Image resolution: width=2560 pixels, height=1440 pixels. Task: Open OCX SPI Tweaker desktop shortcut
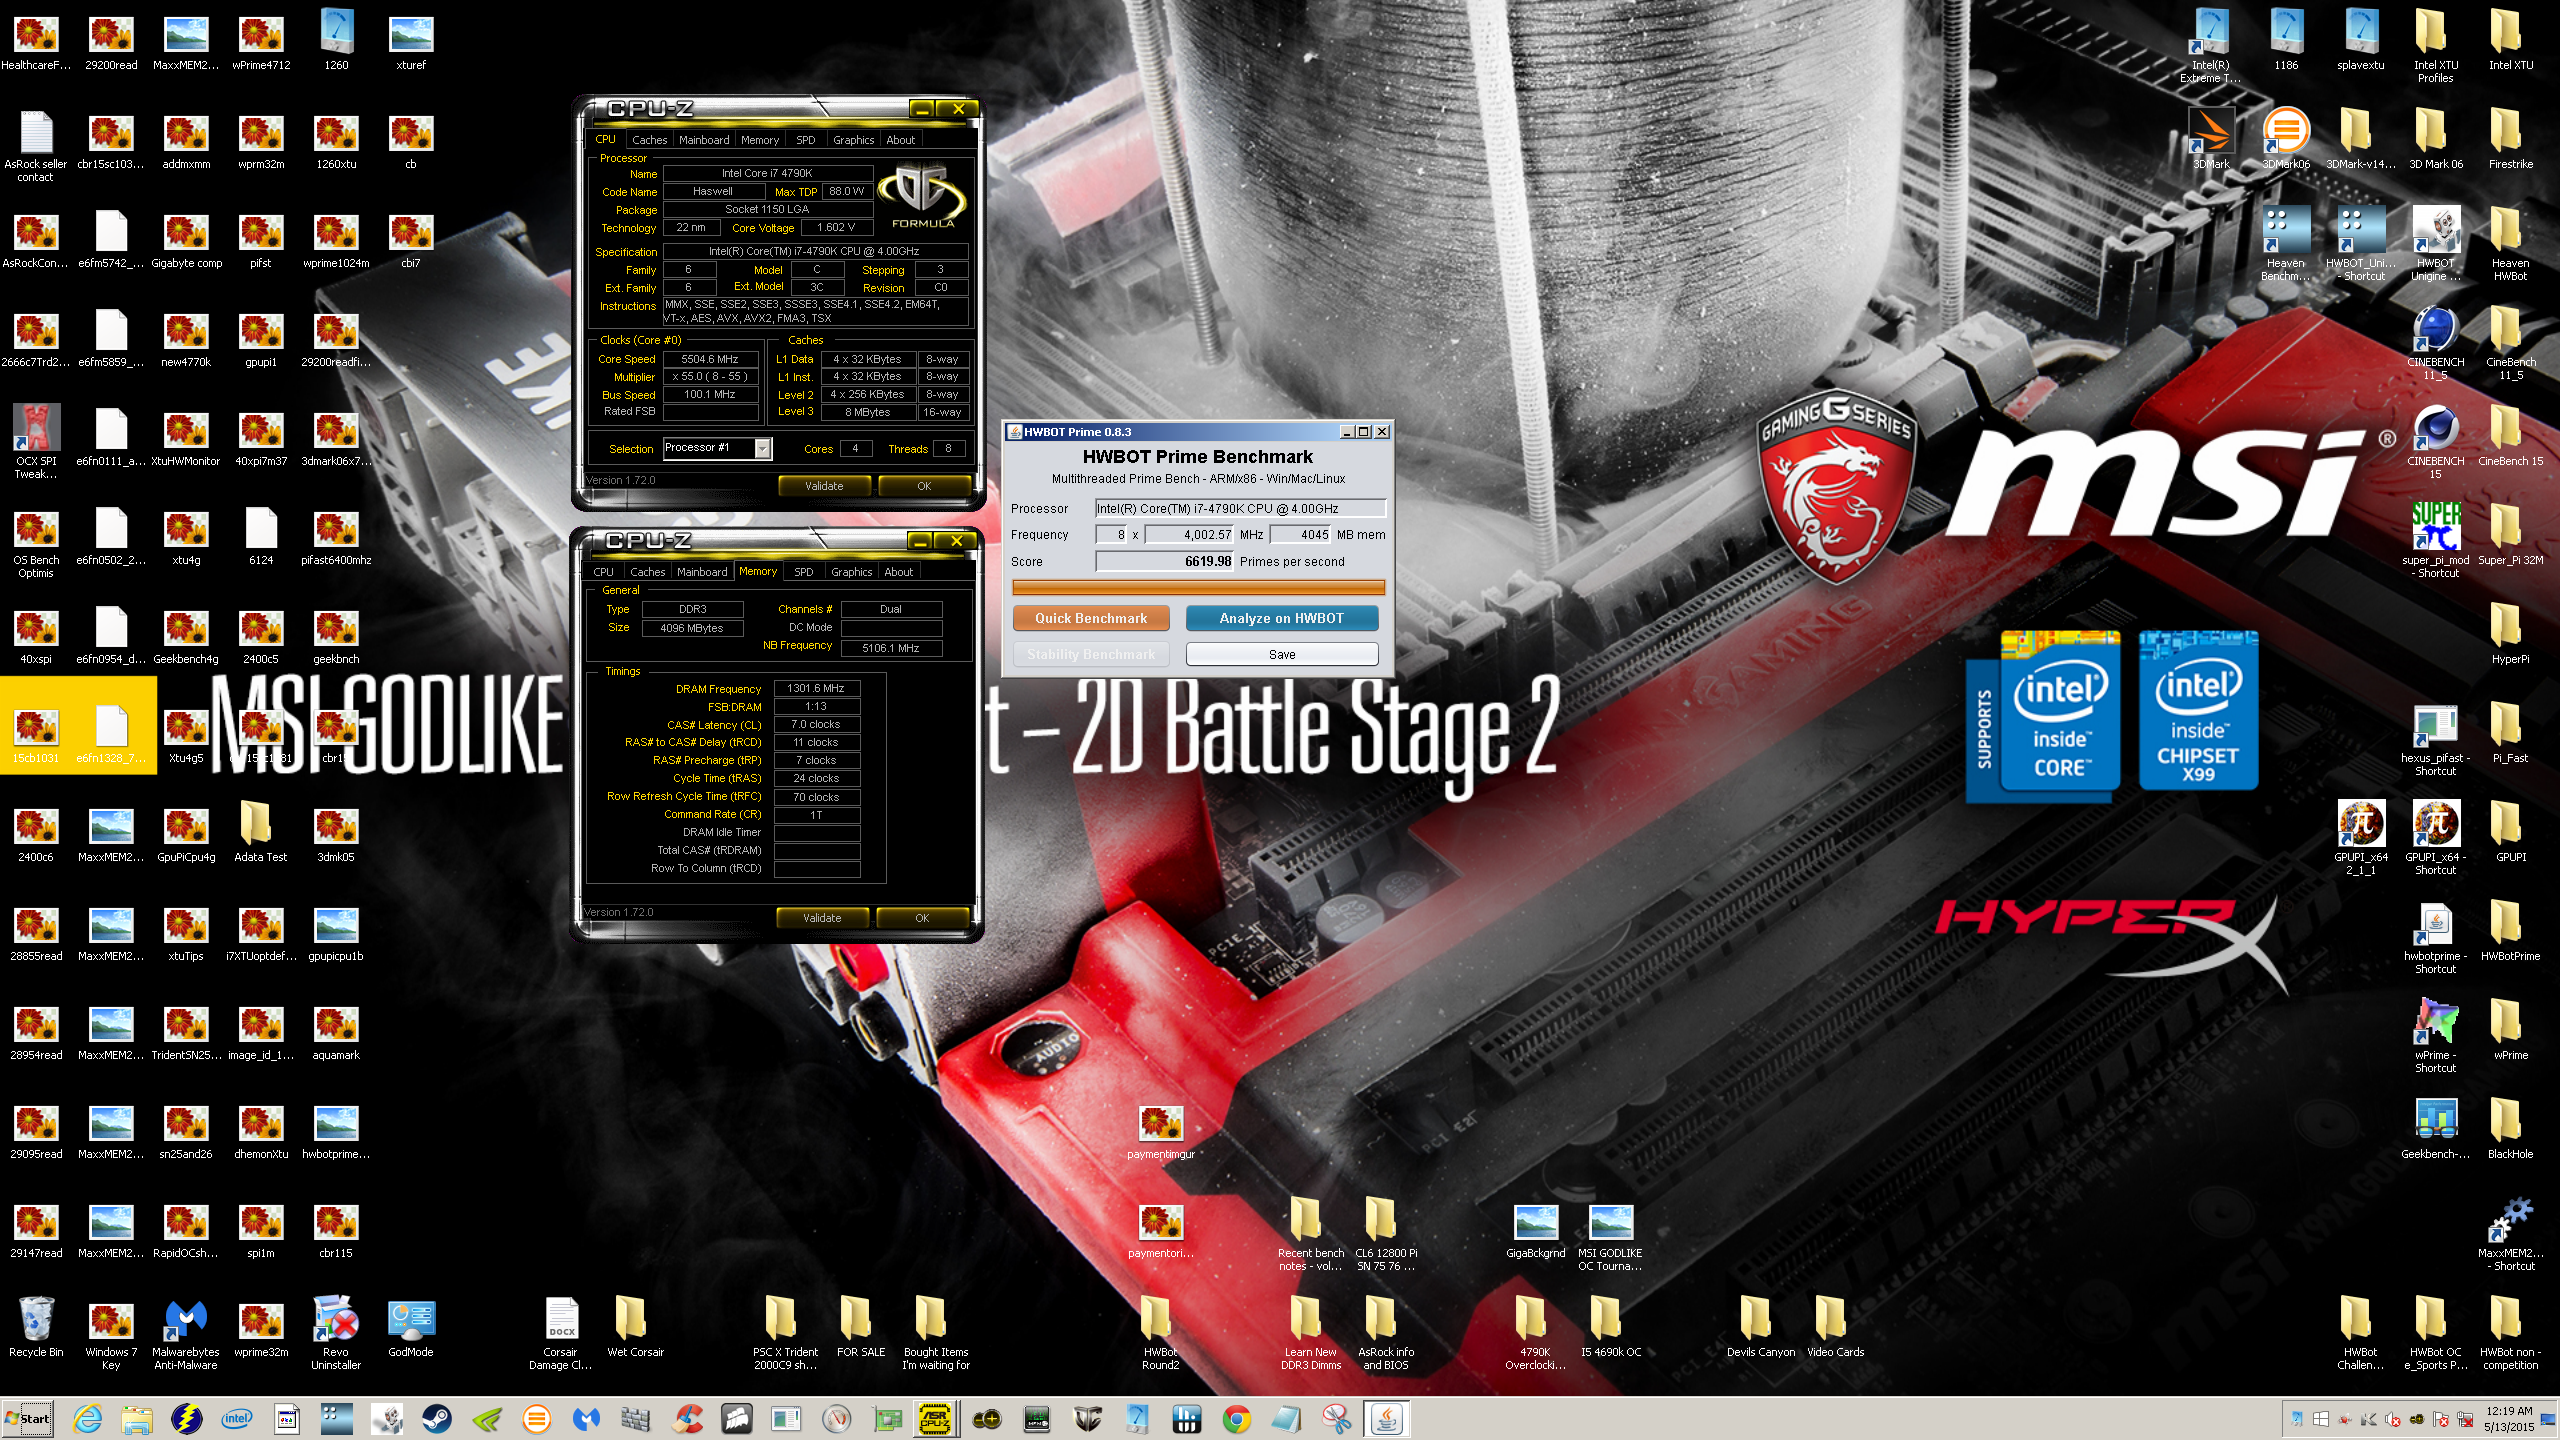click(36, 441)
